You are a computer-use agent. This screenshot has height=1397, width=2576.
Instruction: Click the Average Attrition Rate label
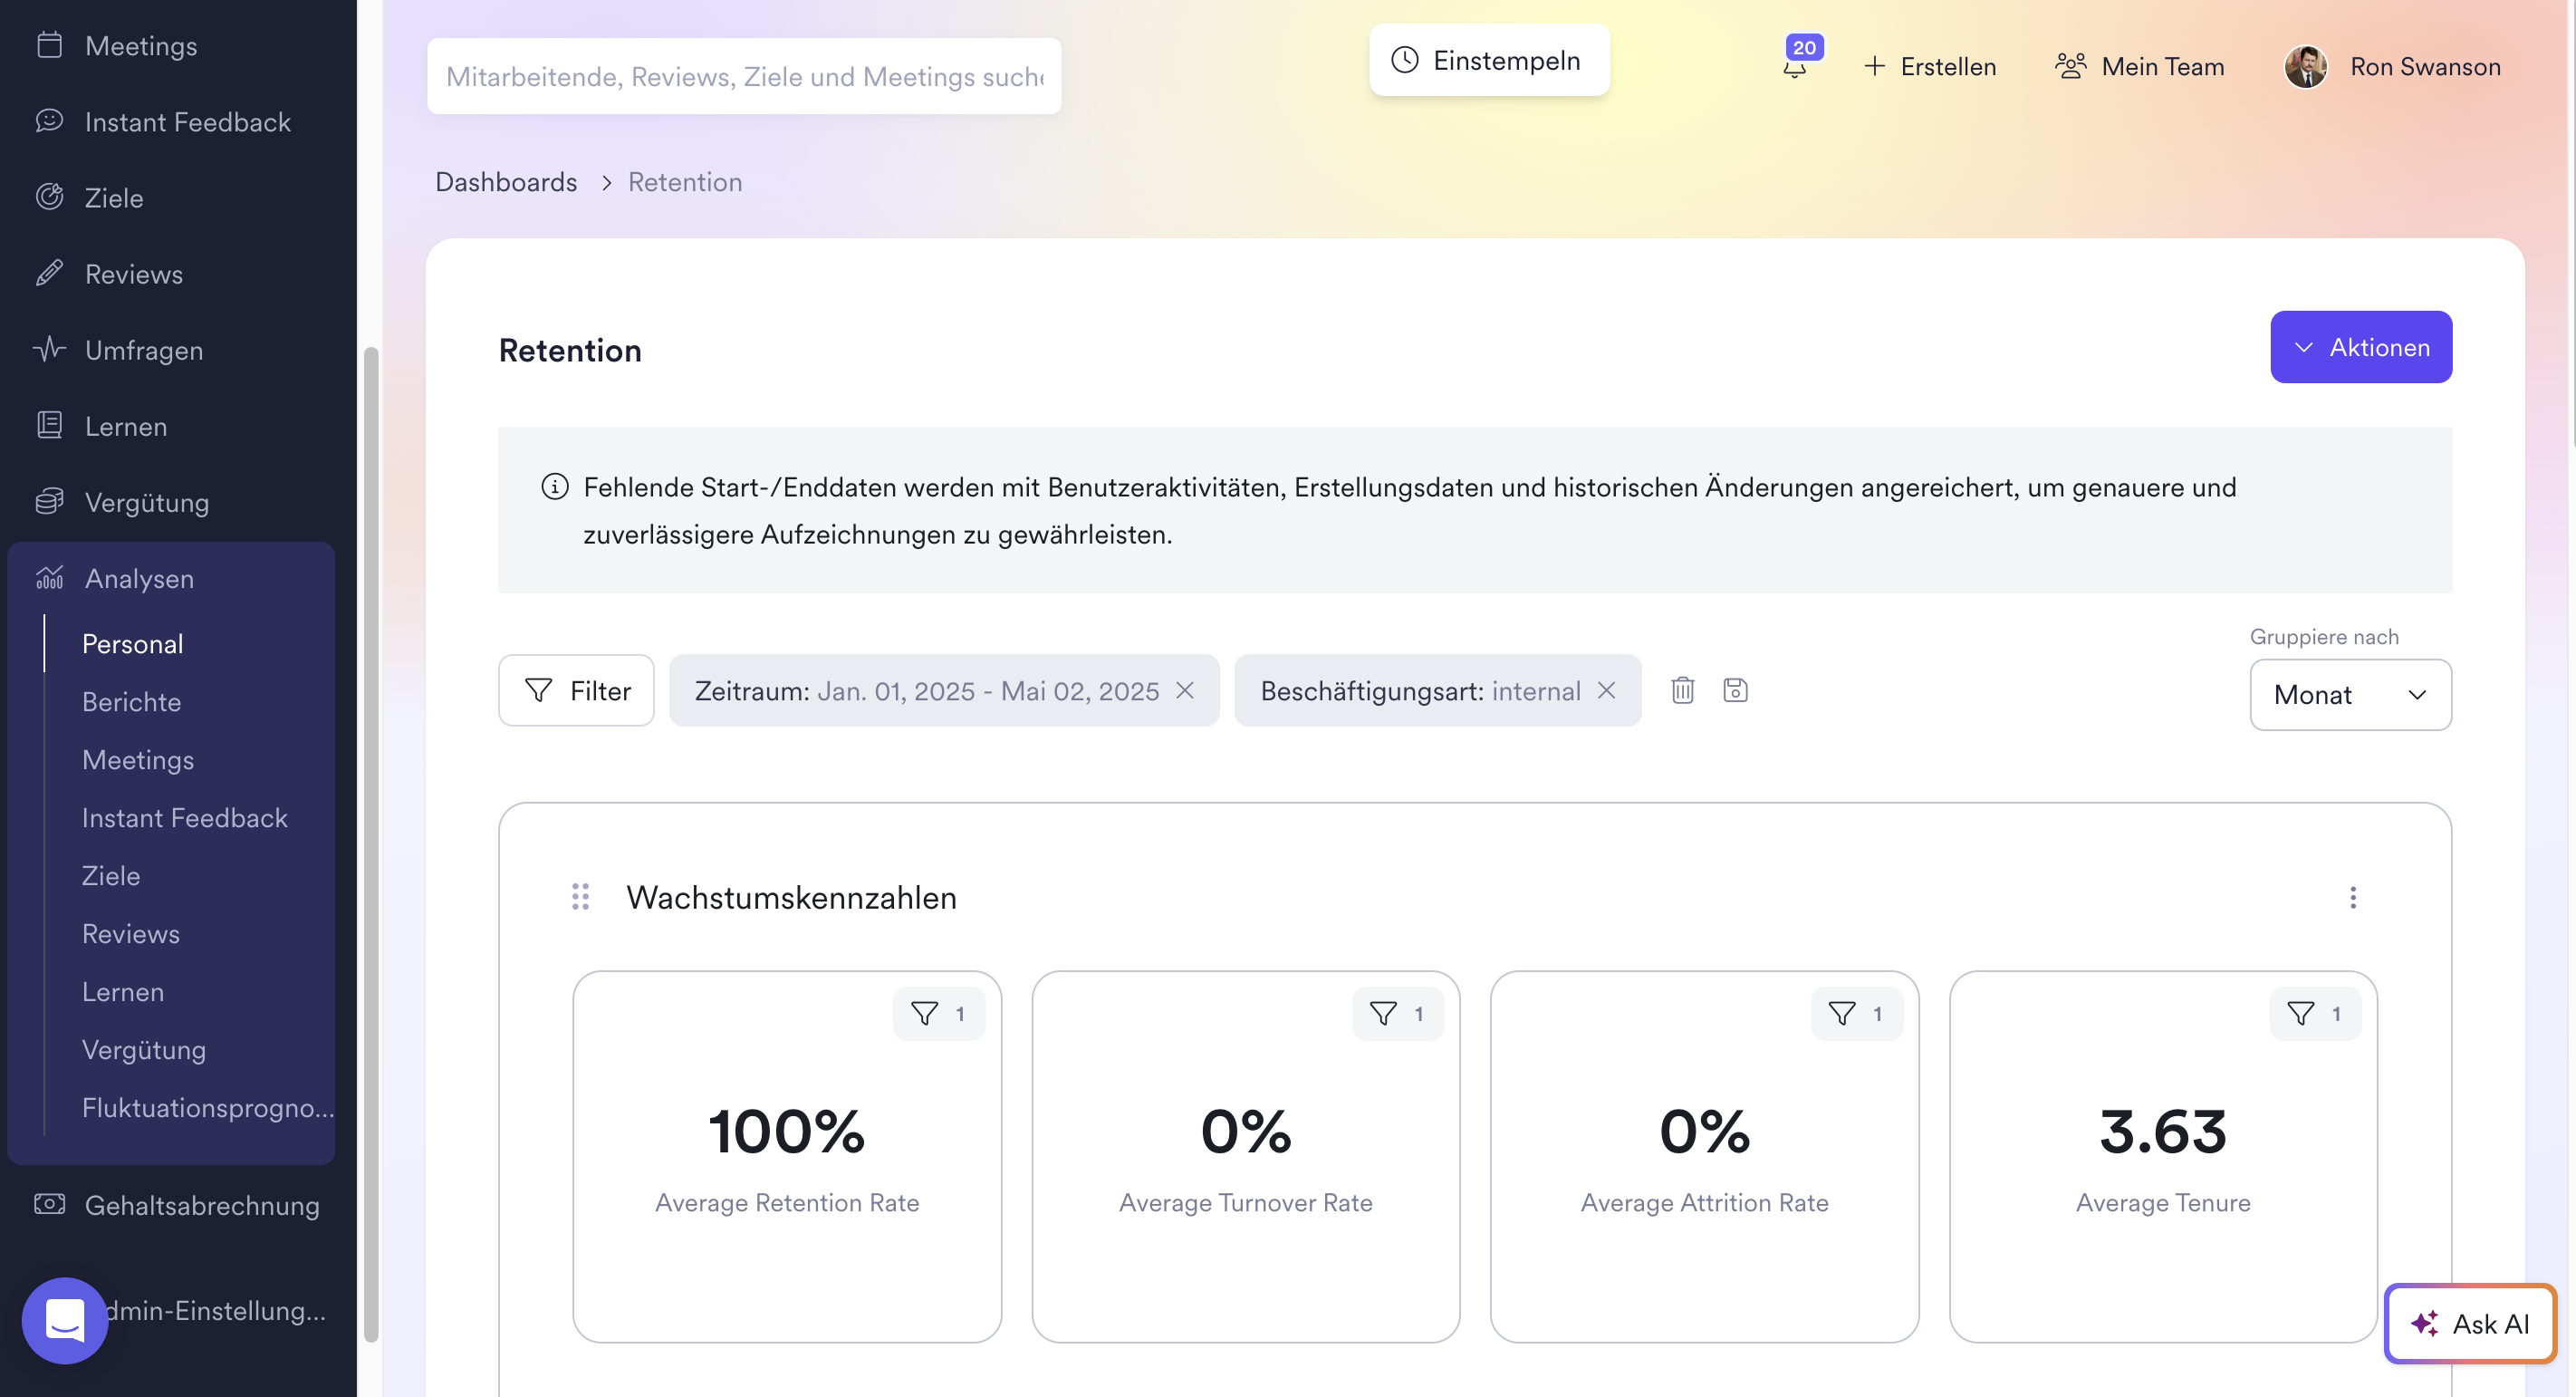[x=1704, y=1202]
